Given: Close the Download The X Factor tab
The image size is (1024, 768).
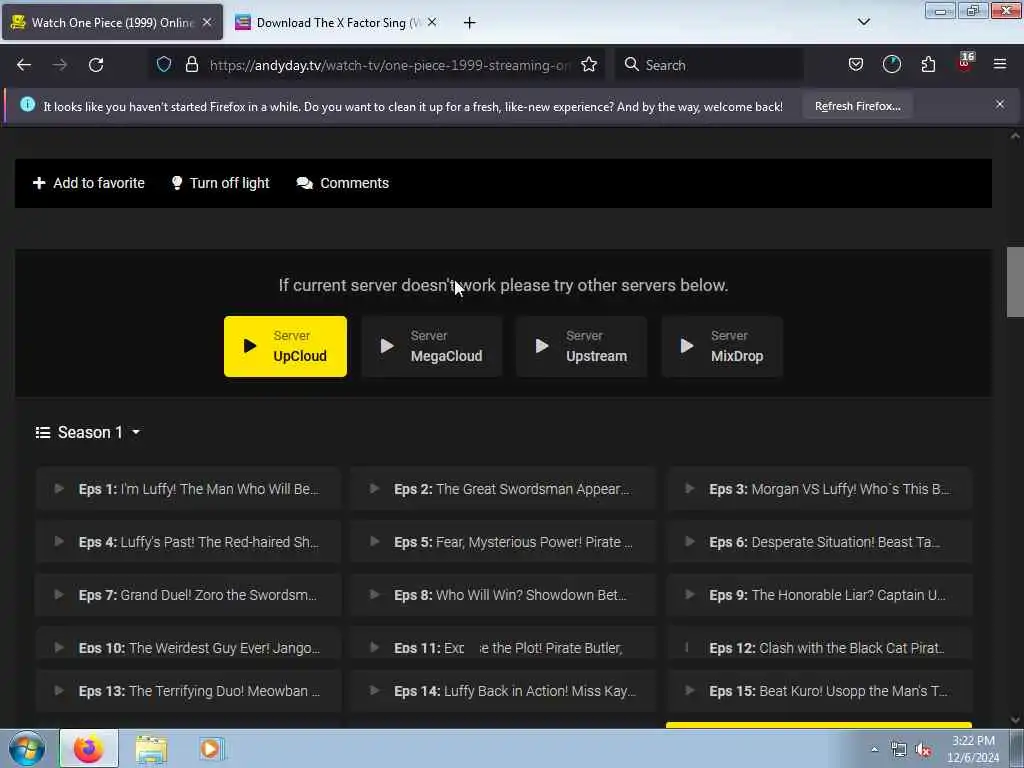Looking at the screenshot, I should pyautogui.click(x=432, y=22).
